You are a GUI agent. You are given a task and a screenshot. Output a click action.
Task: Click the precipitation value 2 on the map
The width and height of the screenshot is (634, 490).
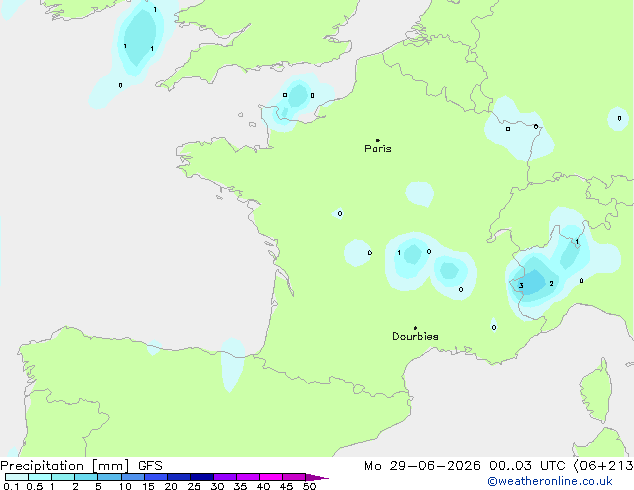(551, 284)
